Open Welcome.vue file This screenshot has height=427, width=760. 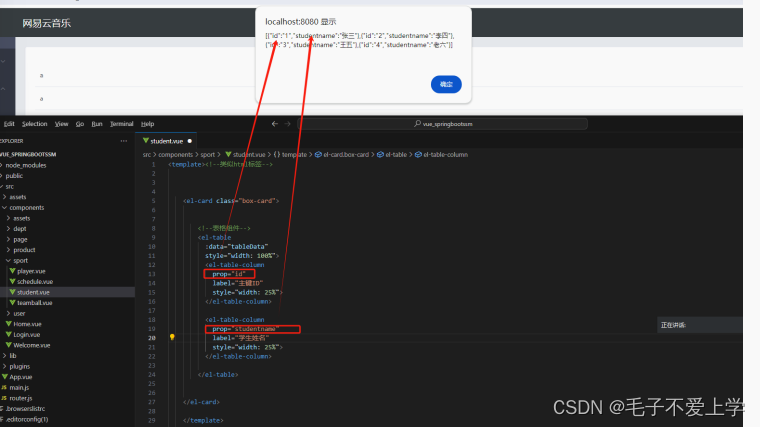pos(32,346)
